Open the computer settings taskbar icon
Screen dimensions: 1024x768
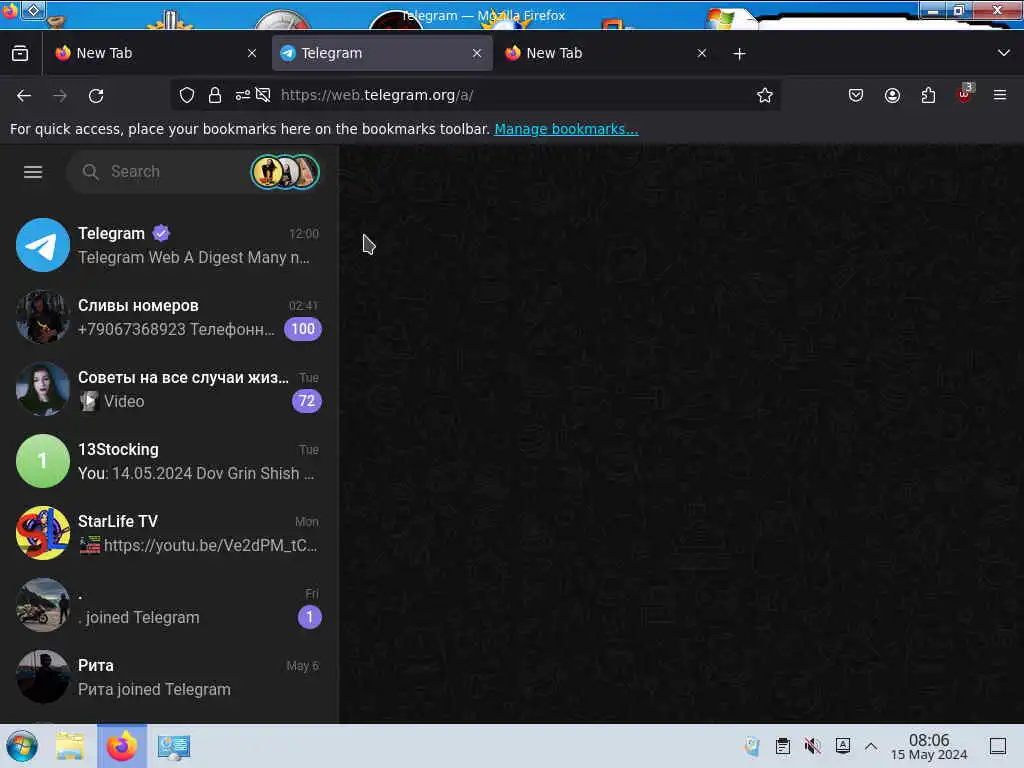tap(174, 746)
